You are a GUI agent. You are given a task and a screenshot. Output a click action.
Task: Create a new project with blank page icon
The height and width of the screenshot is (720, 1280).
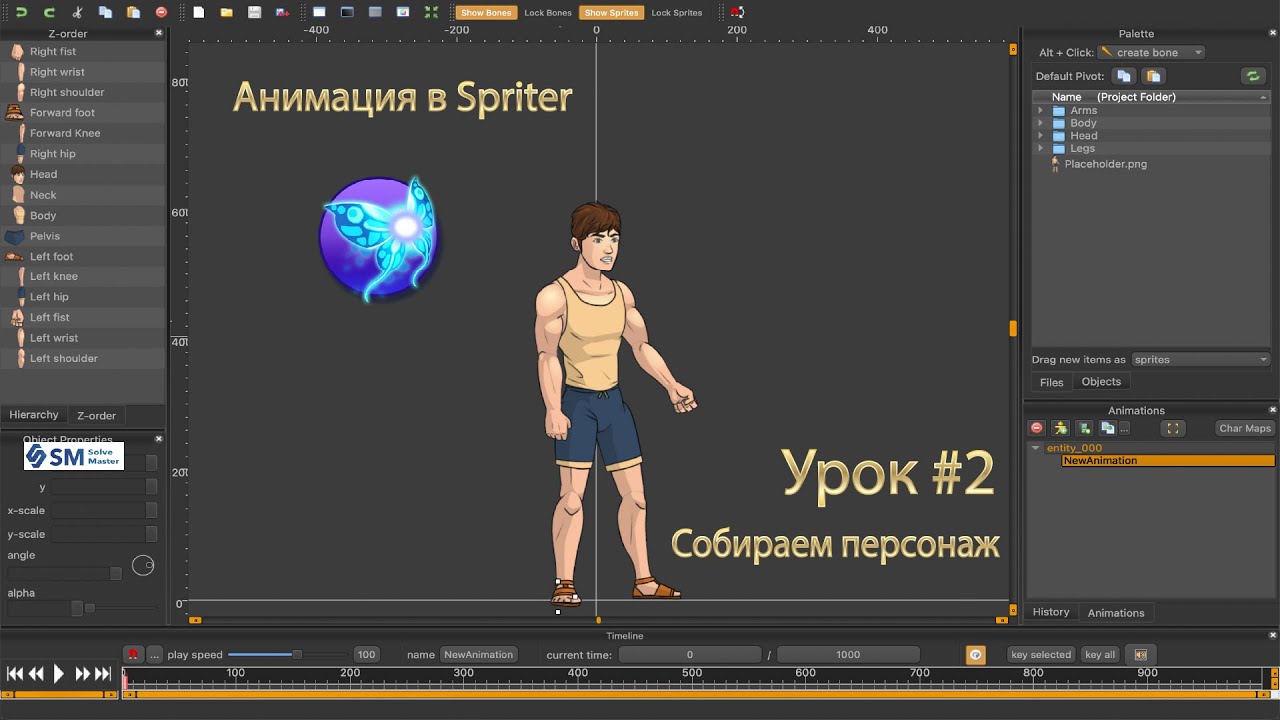coord(198,12)
